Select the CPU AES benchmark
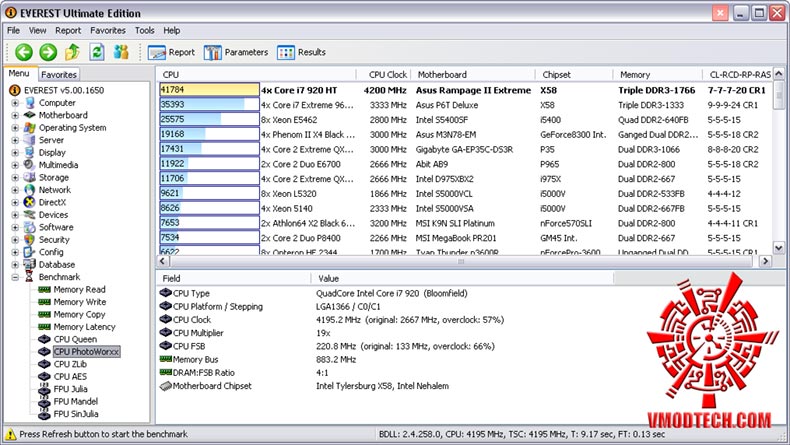Viewport: 790px width, 445px height. 70,376
